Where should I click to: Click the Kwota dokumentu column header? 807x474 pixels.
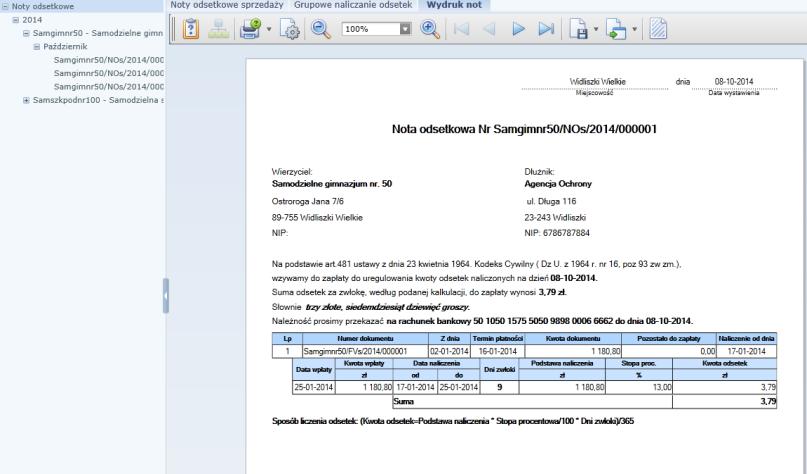[573, 339]
